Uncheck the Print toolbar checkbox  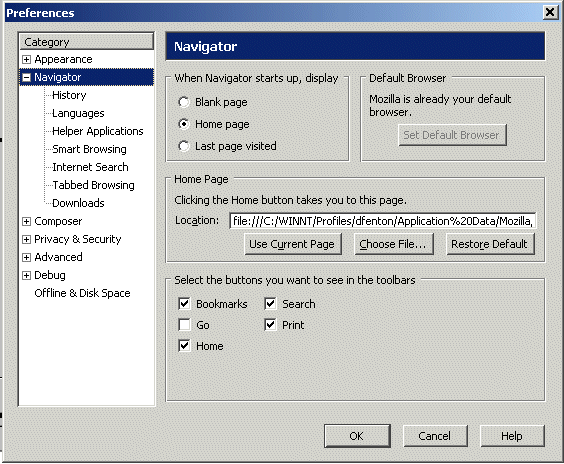270,325
